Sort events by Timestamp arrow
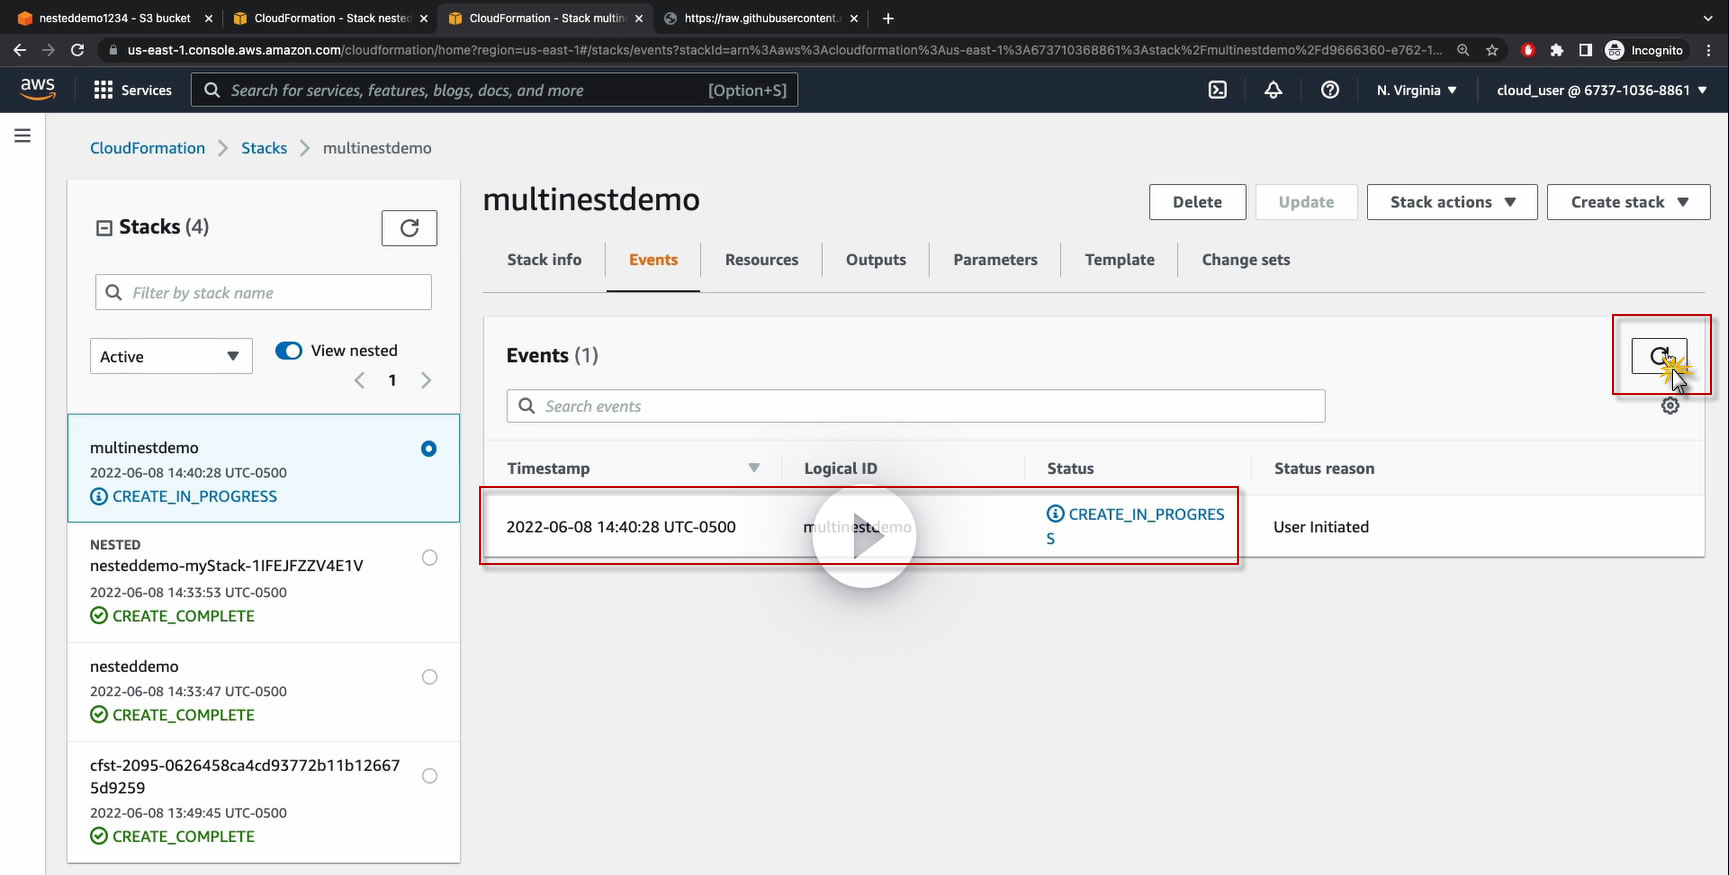The height and width of the screenshot is (875, 1729). click(x=754, y=468)
